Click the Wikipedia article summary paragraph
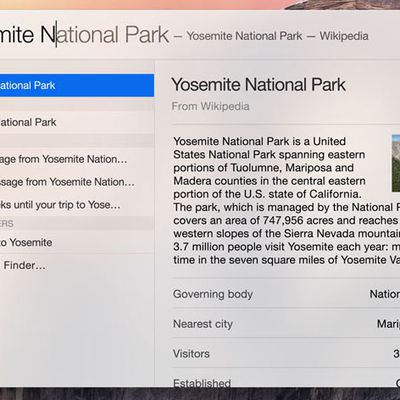Image resolution: width=400 pixels, height=400 pixels. 286,201
